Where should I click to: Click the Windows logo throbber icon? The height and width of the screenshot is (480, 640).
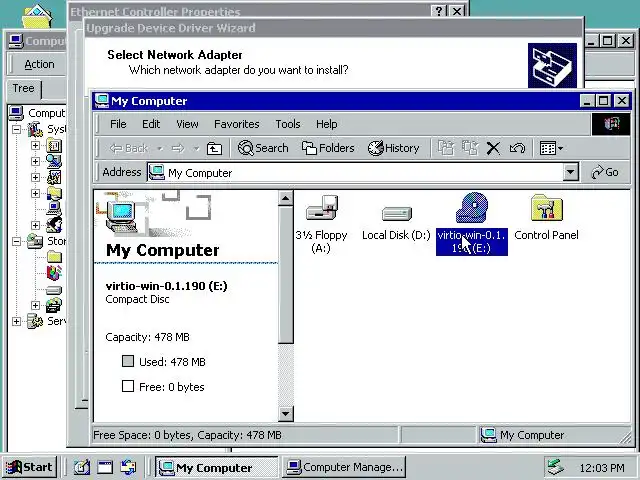pos(611,124)
